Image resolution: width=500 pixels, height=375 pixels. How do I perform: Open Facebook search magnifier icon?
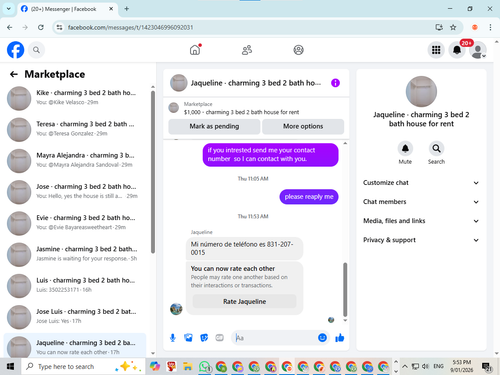pos(36,50)
